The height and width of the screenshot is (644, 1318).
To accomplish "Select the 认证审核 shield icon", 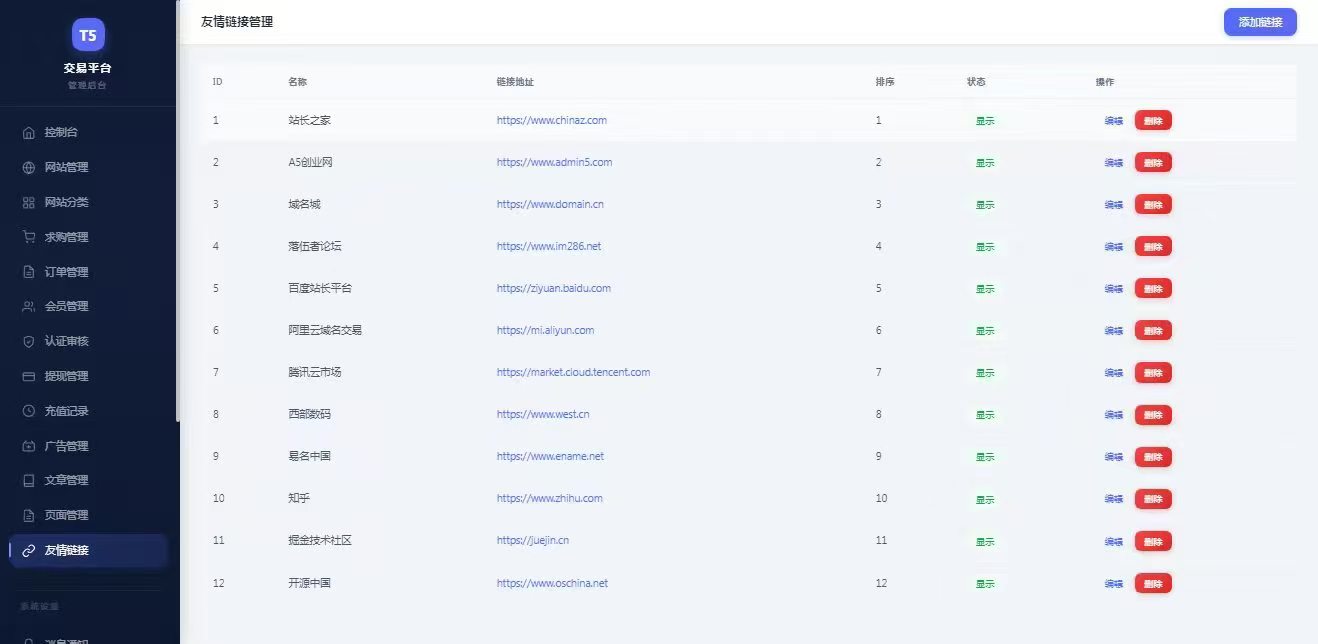I will pos(29,341).
